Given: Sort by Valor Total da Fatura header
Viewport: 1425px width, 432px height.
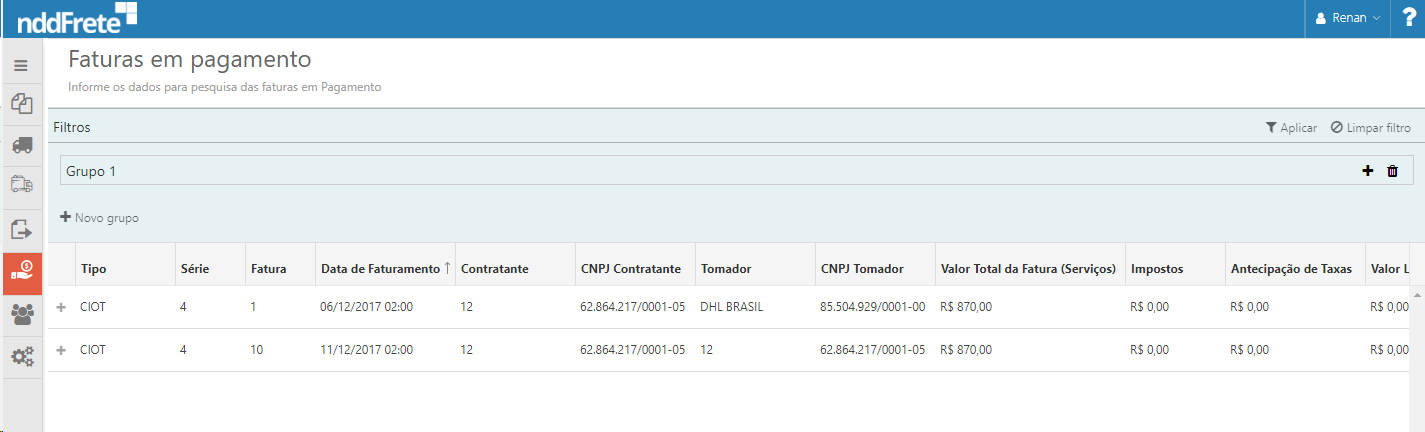Looking at the screenshot, I should pyautogui.click(x=1028, y=269).
